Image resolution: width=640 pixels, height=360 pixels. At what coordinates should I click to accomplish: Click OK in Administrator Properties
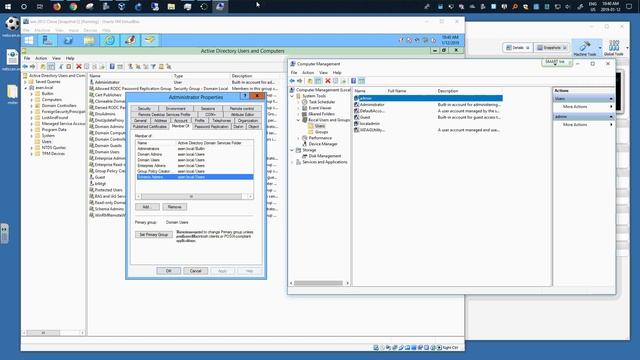coord(169,271)
